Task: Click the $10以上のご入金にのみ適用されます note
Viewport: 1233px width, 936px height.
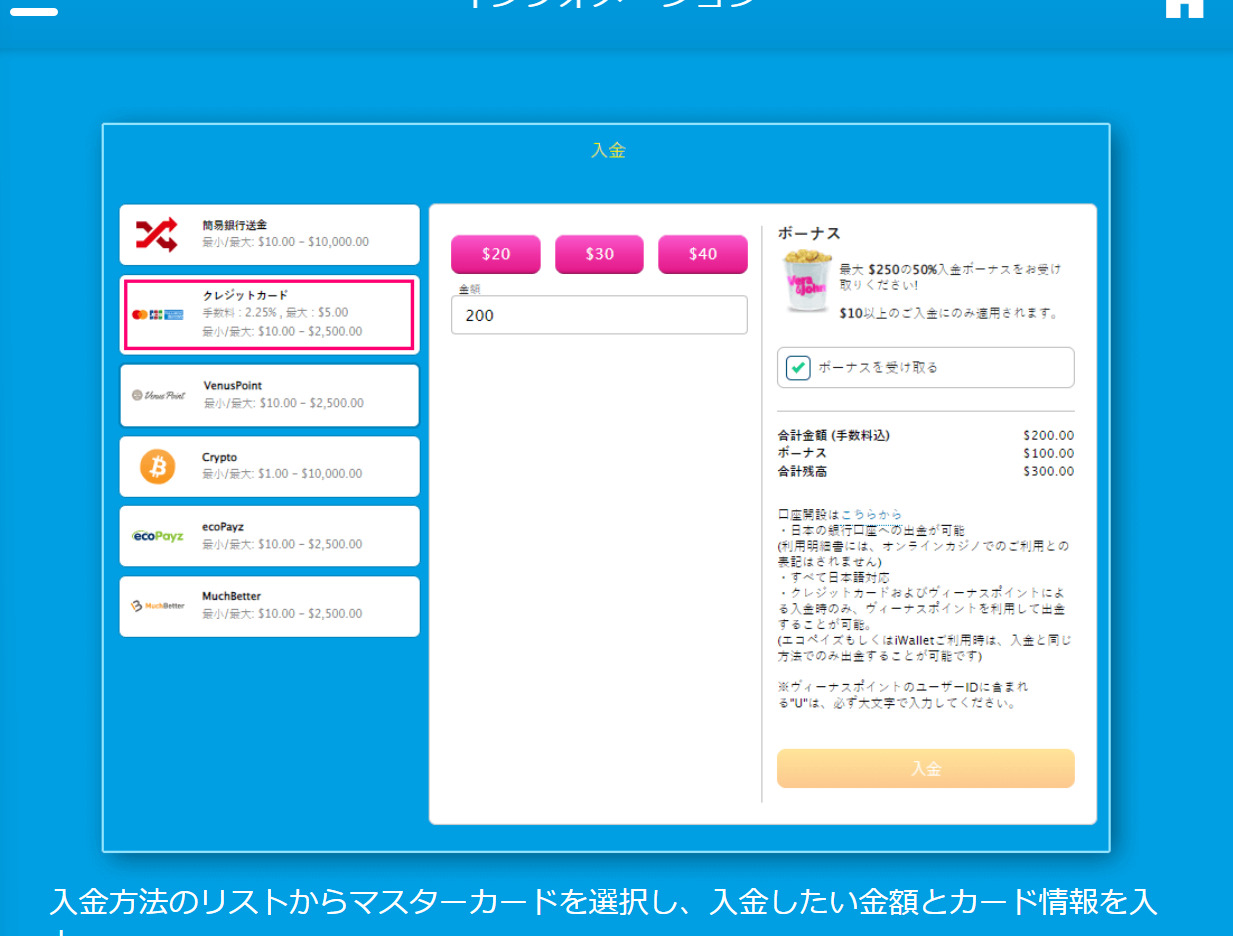Action: (x=949, y=313)
